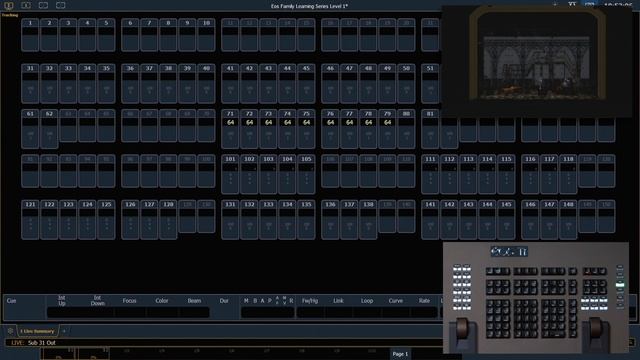The image size is (640, 360).
Task: Select channel 103 tile
Action: pos(268,174)
